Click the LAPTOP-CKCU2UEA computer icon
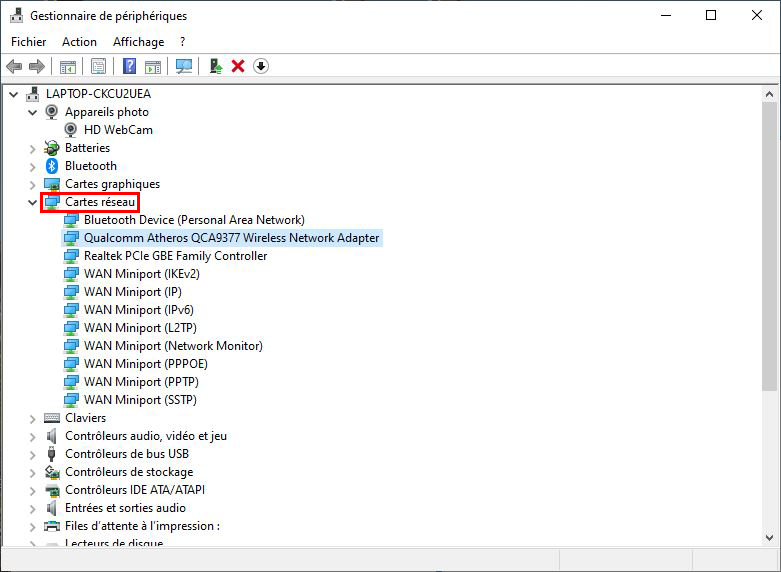The height and width of the screenshot is (572, 781). [x=33, y=94]
